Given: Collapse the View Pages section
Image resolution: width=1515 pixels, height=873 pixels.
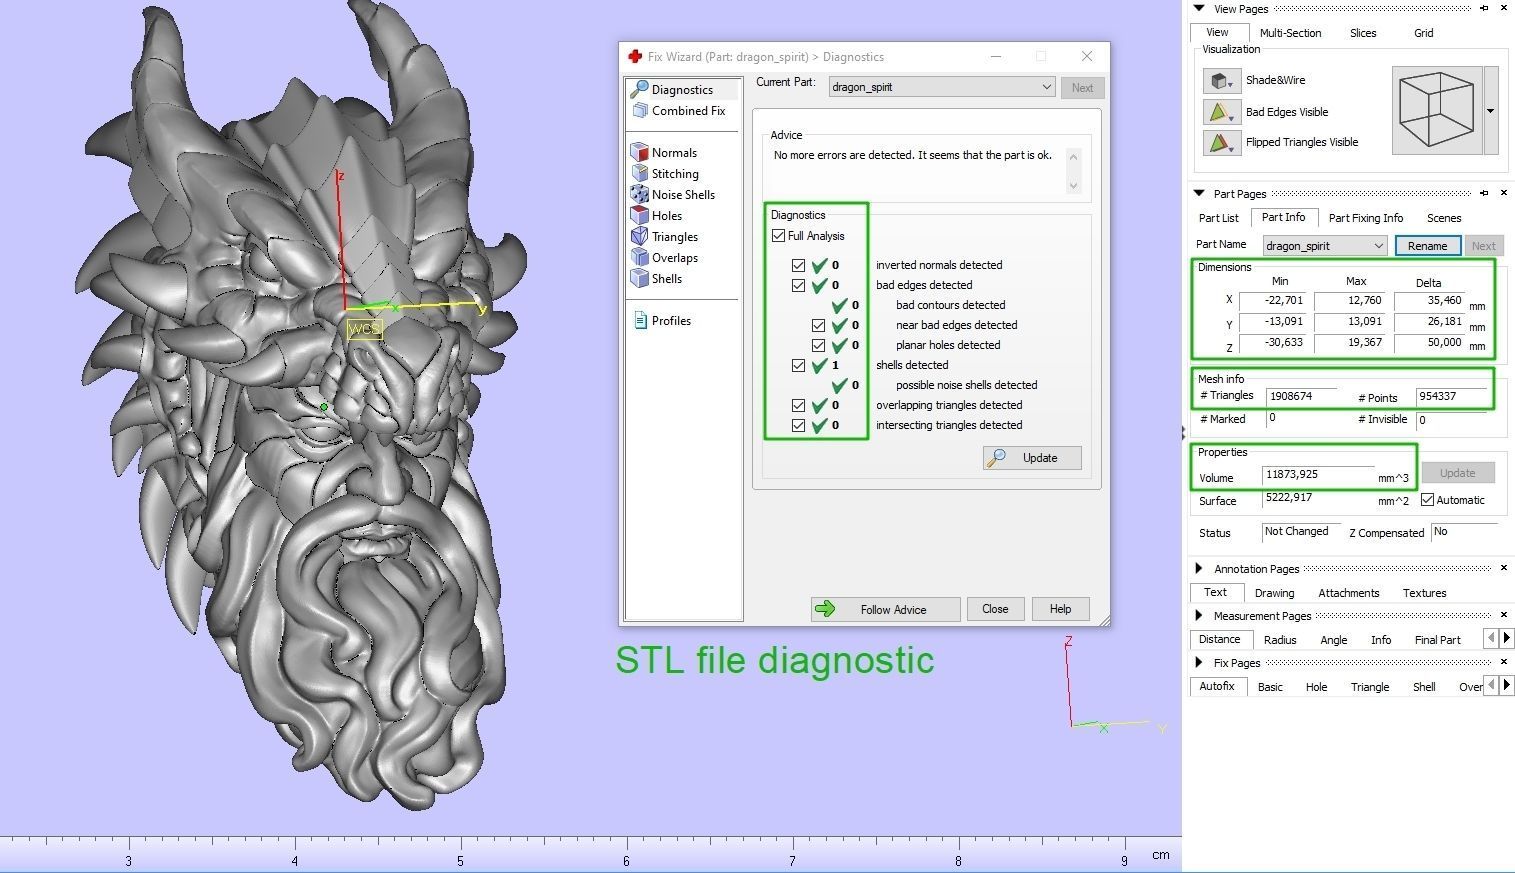Looking at the screenshot, I should coord(1199,9).
